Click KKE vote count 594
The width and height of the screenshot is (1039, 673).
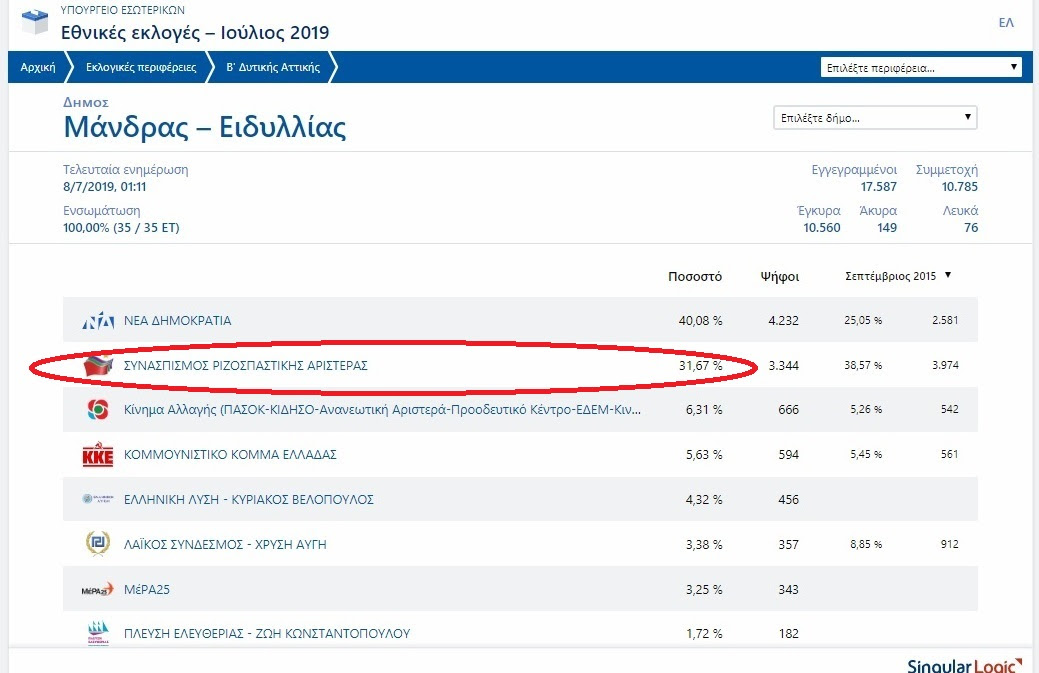click(x=789, y=454)
